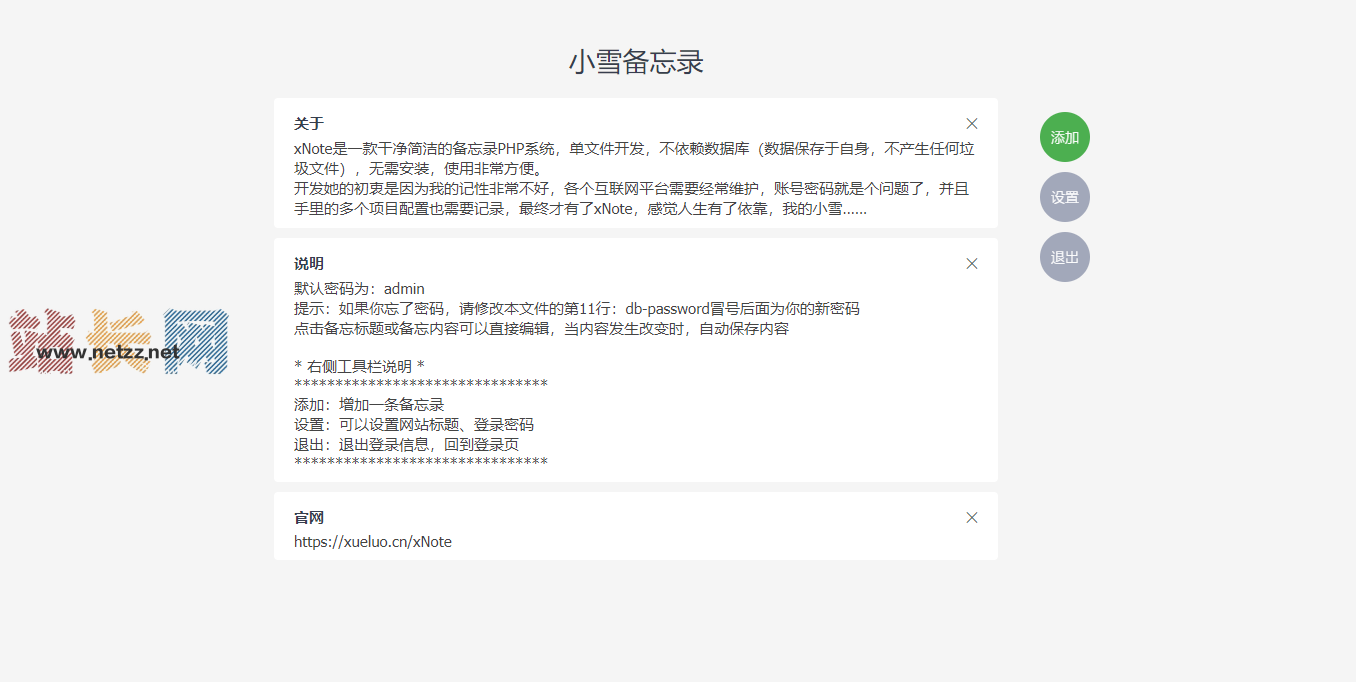The image size is (1356, 682).
Task: Click the asterisk divider line in 说明
Action: [420, 382]
